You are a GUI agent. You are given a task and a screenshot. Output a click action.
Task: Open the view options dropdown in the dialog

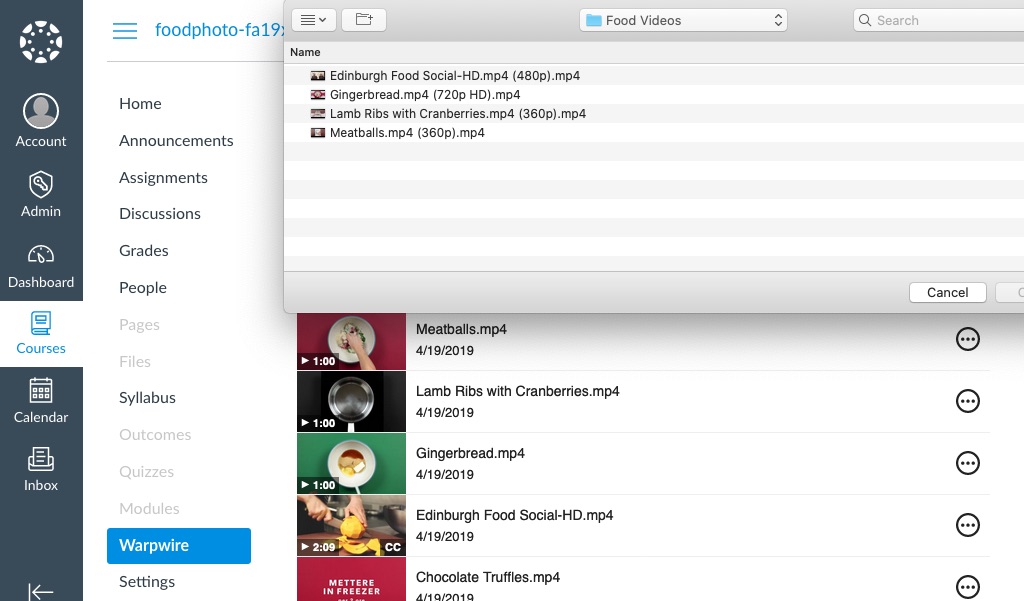point(313,19)
